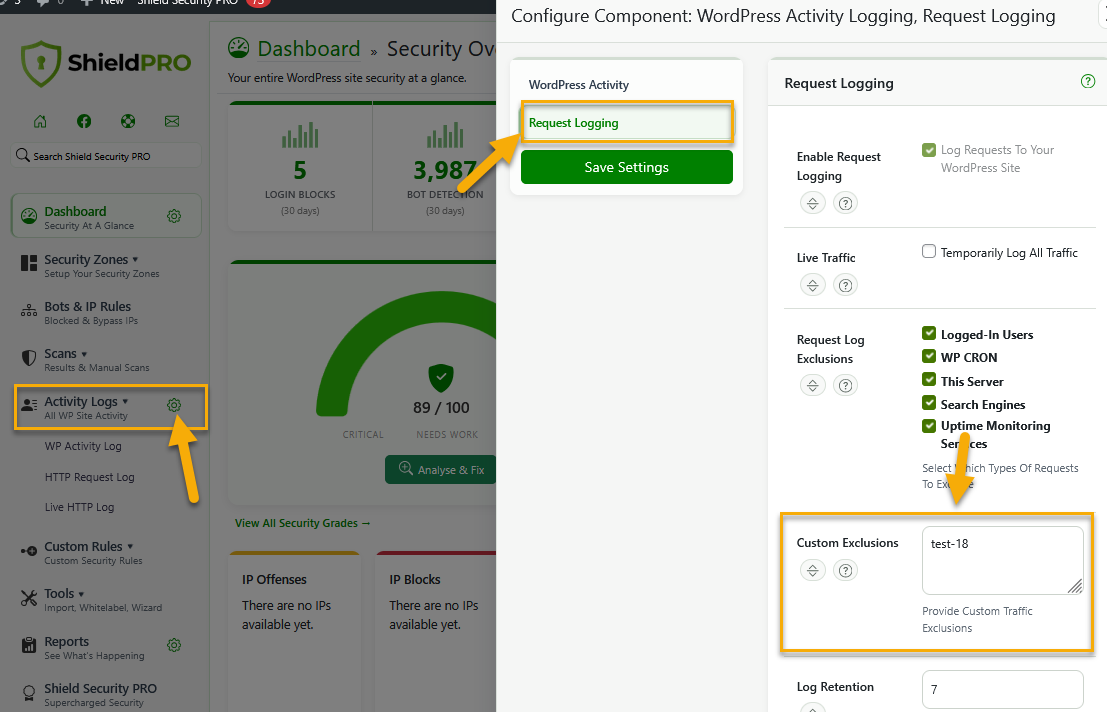This screenshot has height=712, width=1107.
Task: Click IP Offenses card heading
Action: [274, 579]
